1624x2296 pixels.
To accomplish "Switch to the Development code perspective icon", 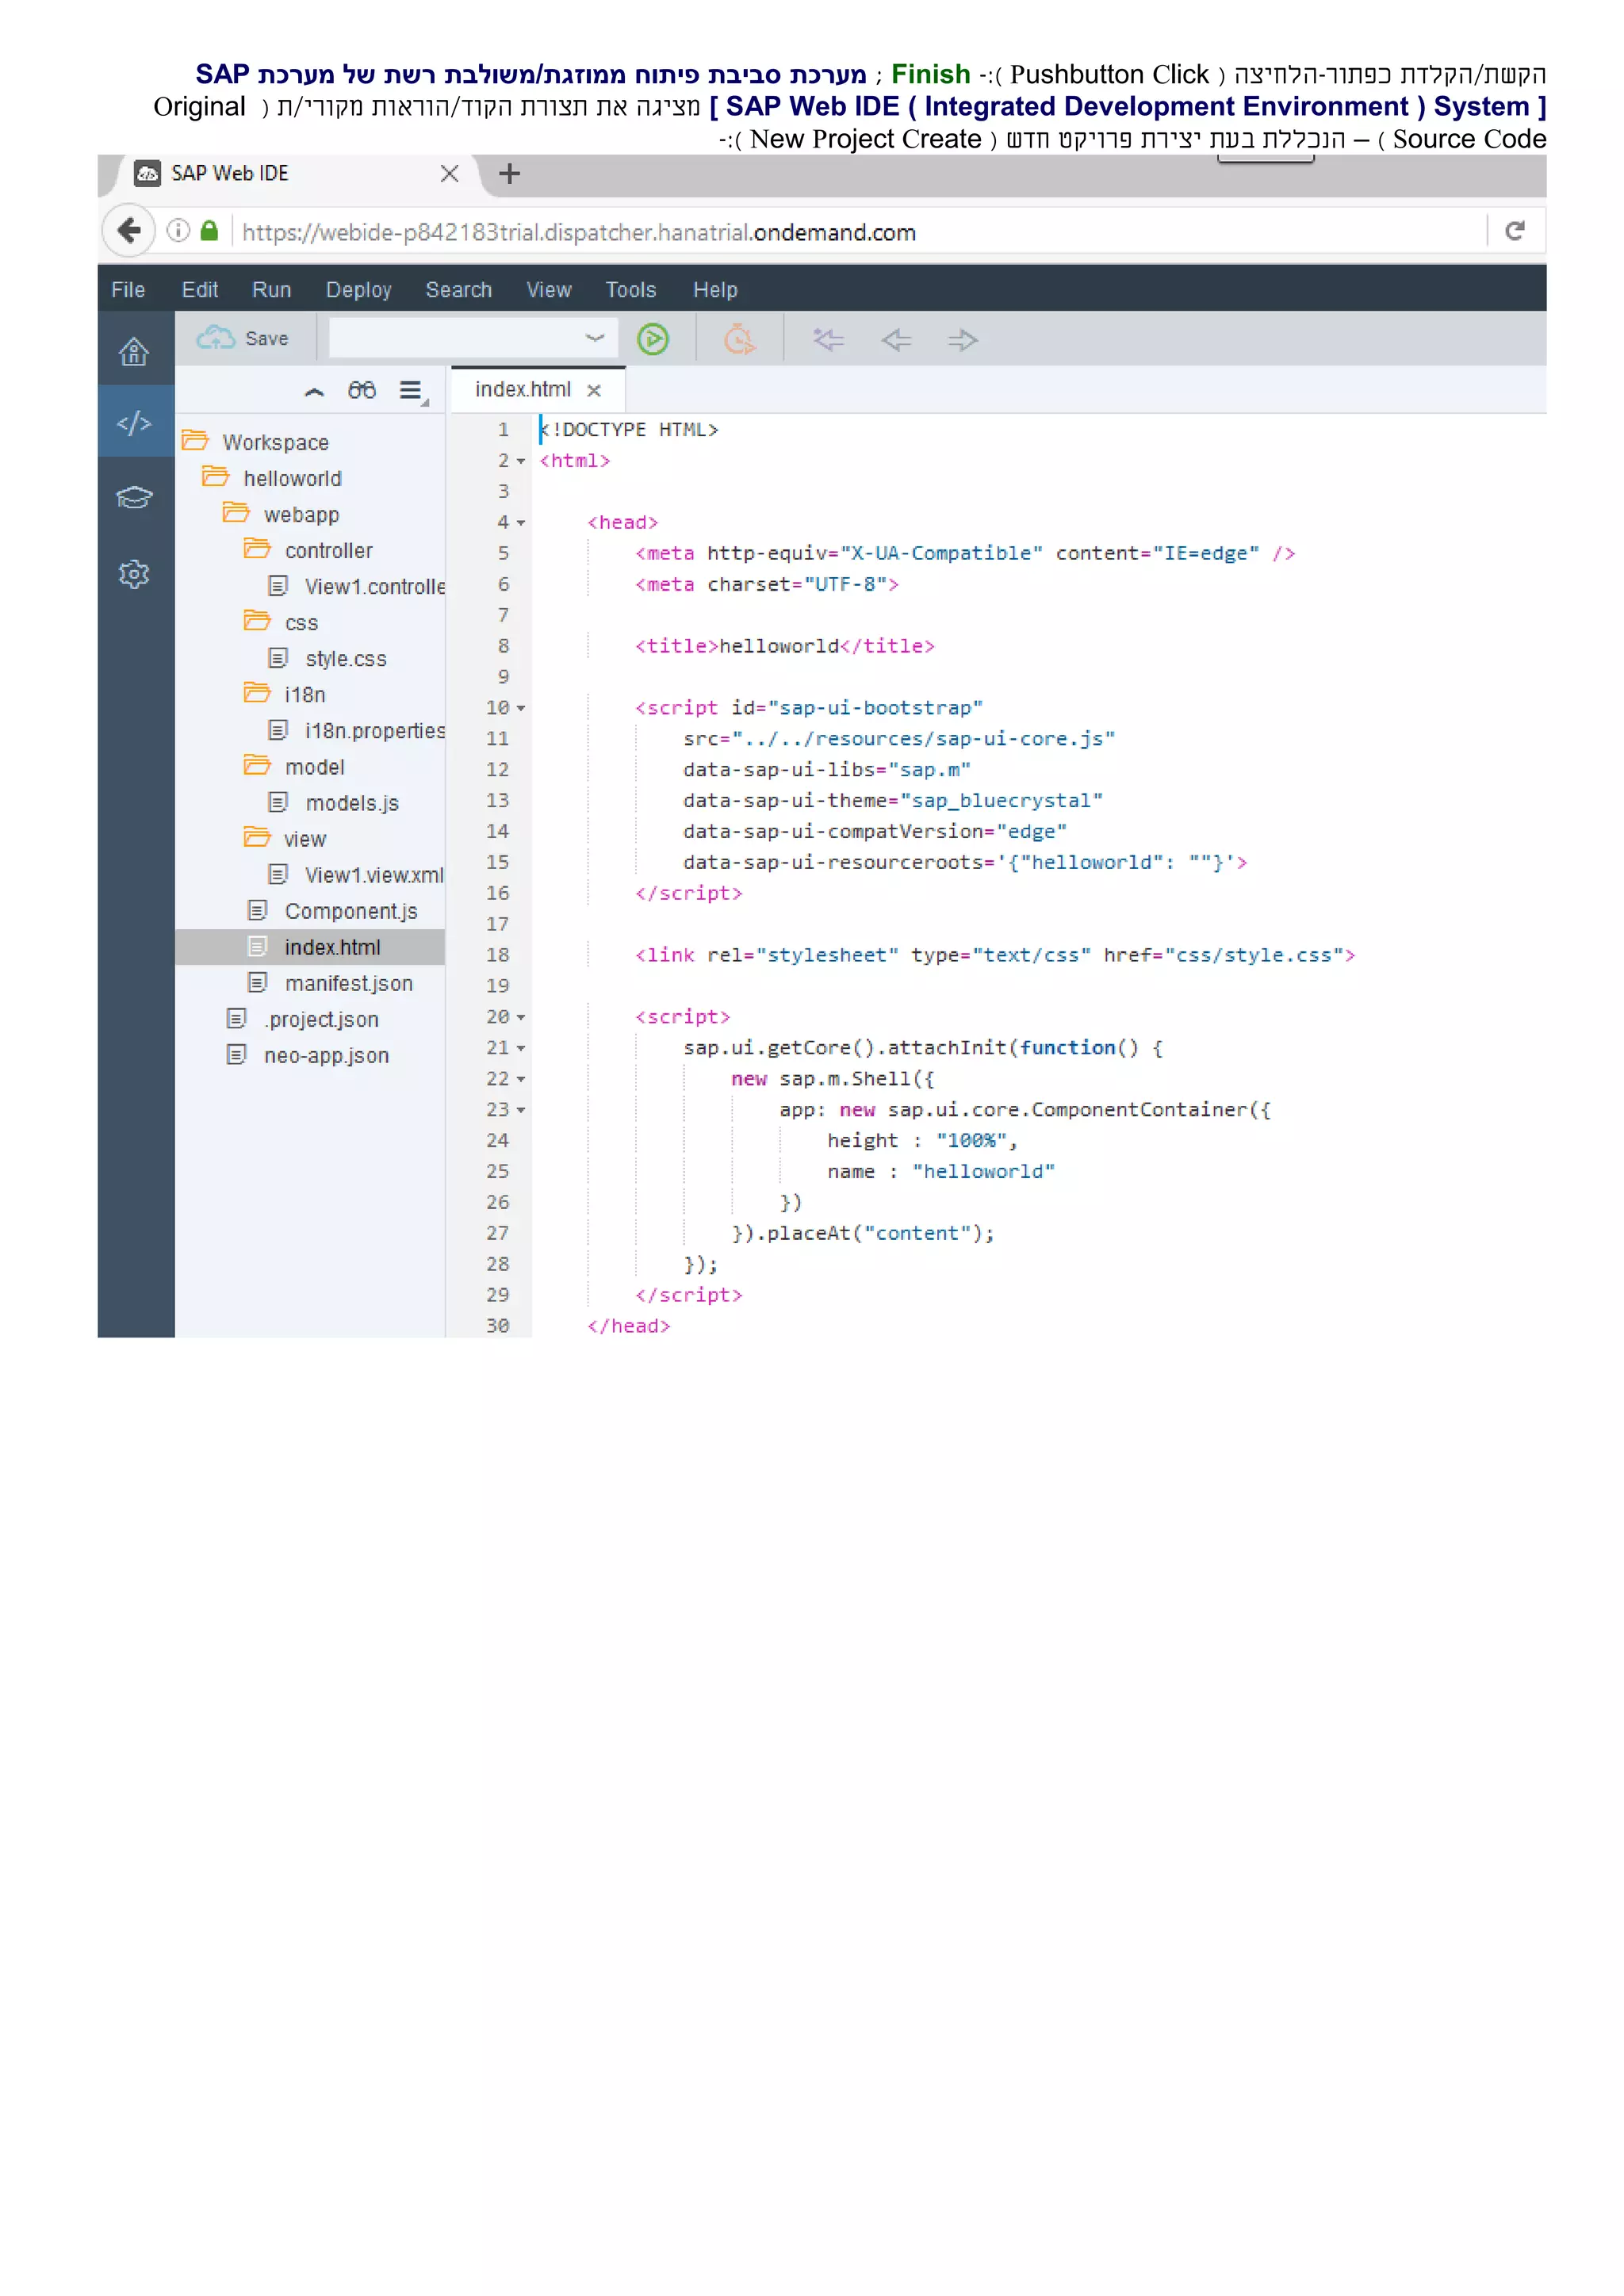I will tap(134, 423).
